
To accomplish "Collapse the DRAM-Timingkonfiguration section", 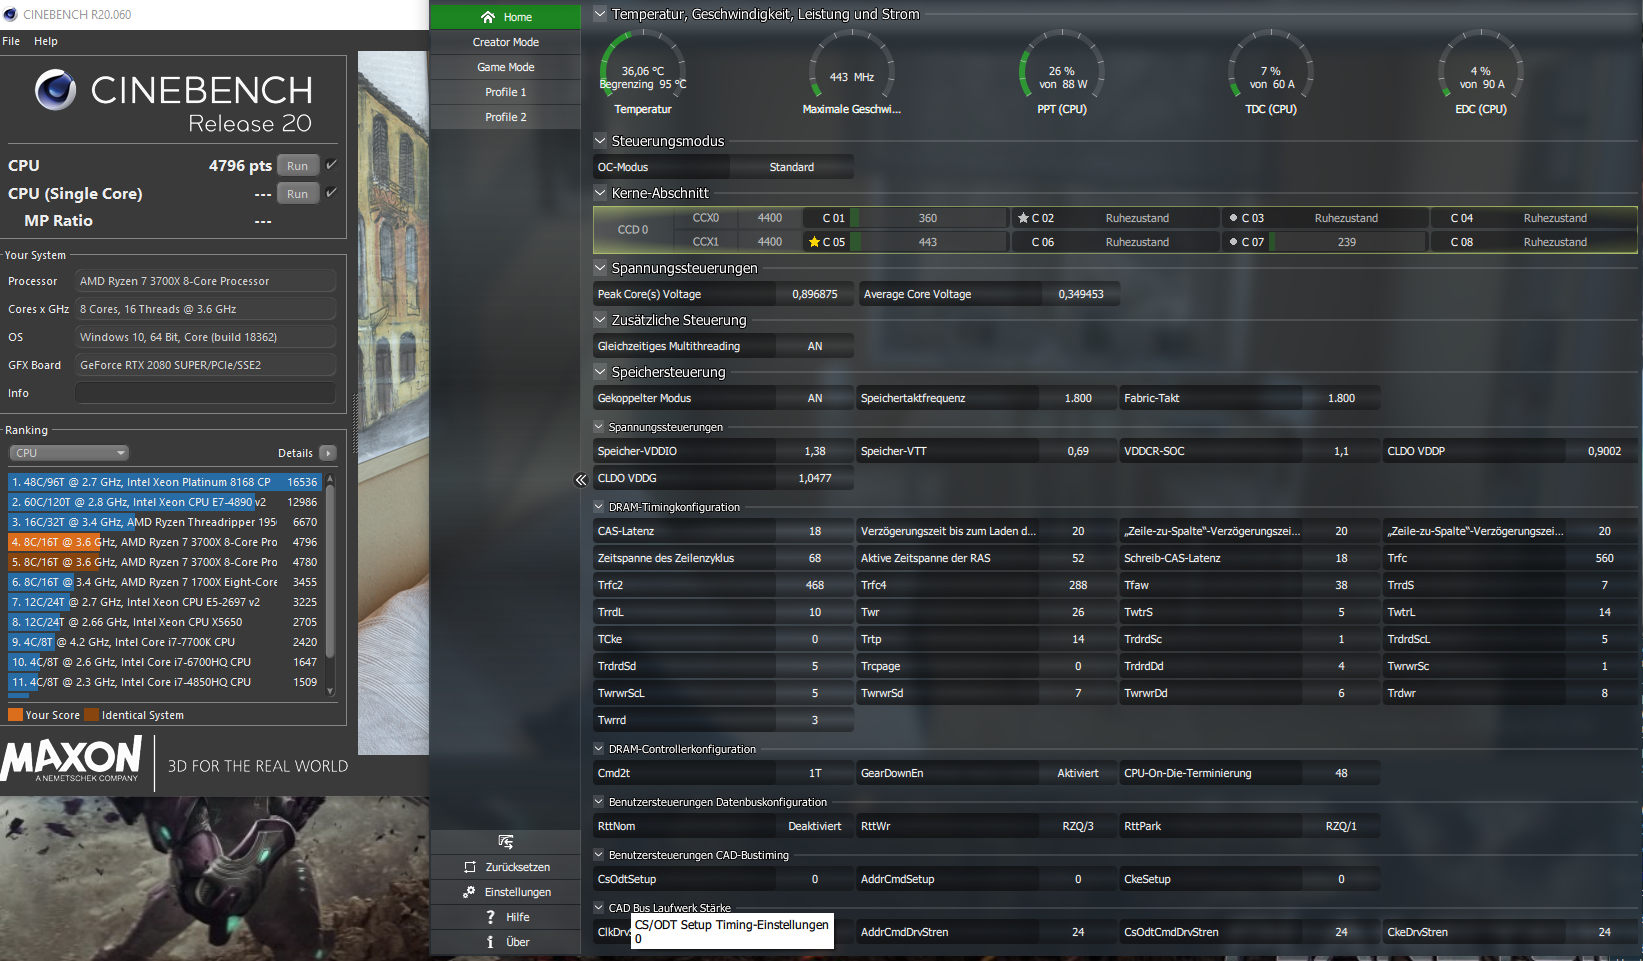I will [x=599, y=507].
